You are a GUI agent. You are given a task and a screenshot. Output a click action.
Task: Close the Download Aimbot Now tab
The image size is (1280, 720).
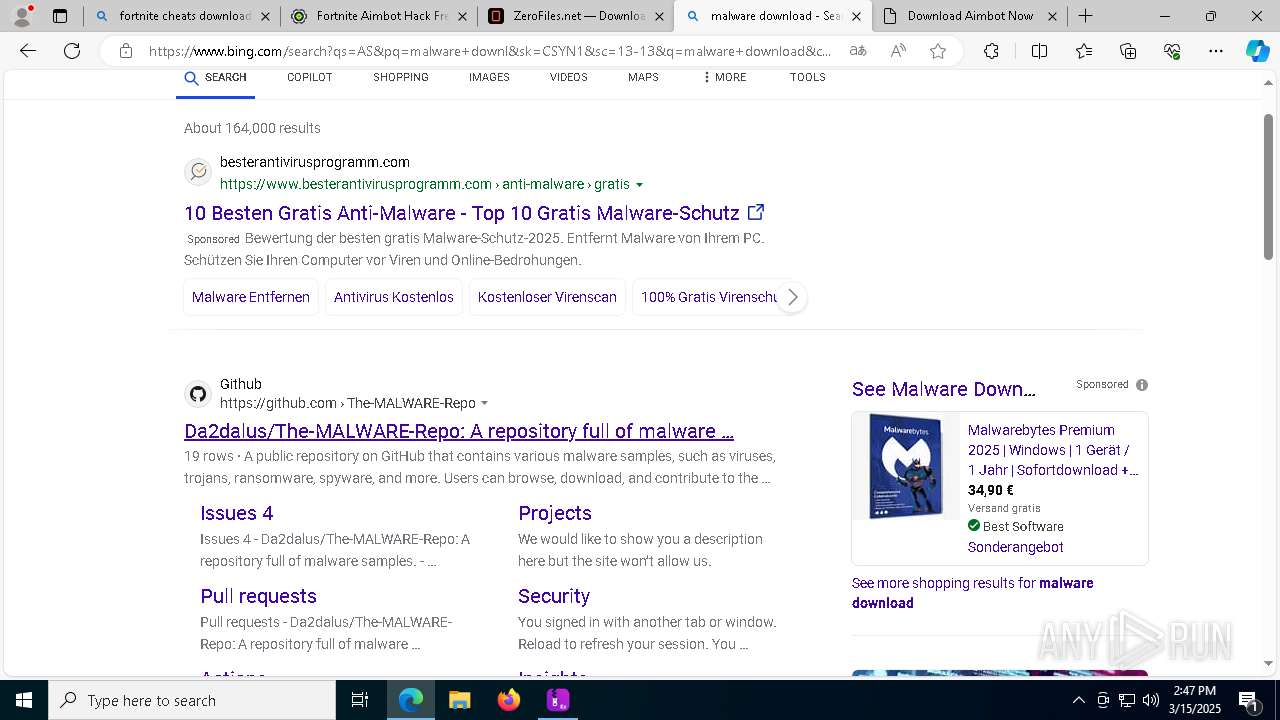1052,16
